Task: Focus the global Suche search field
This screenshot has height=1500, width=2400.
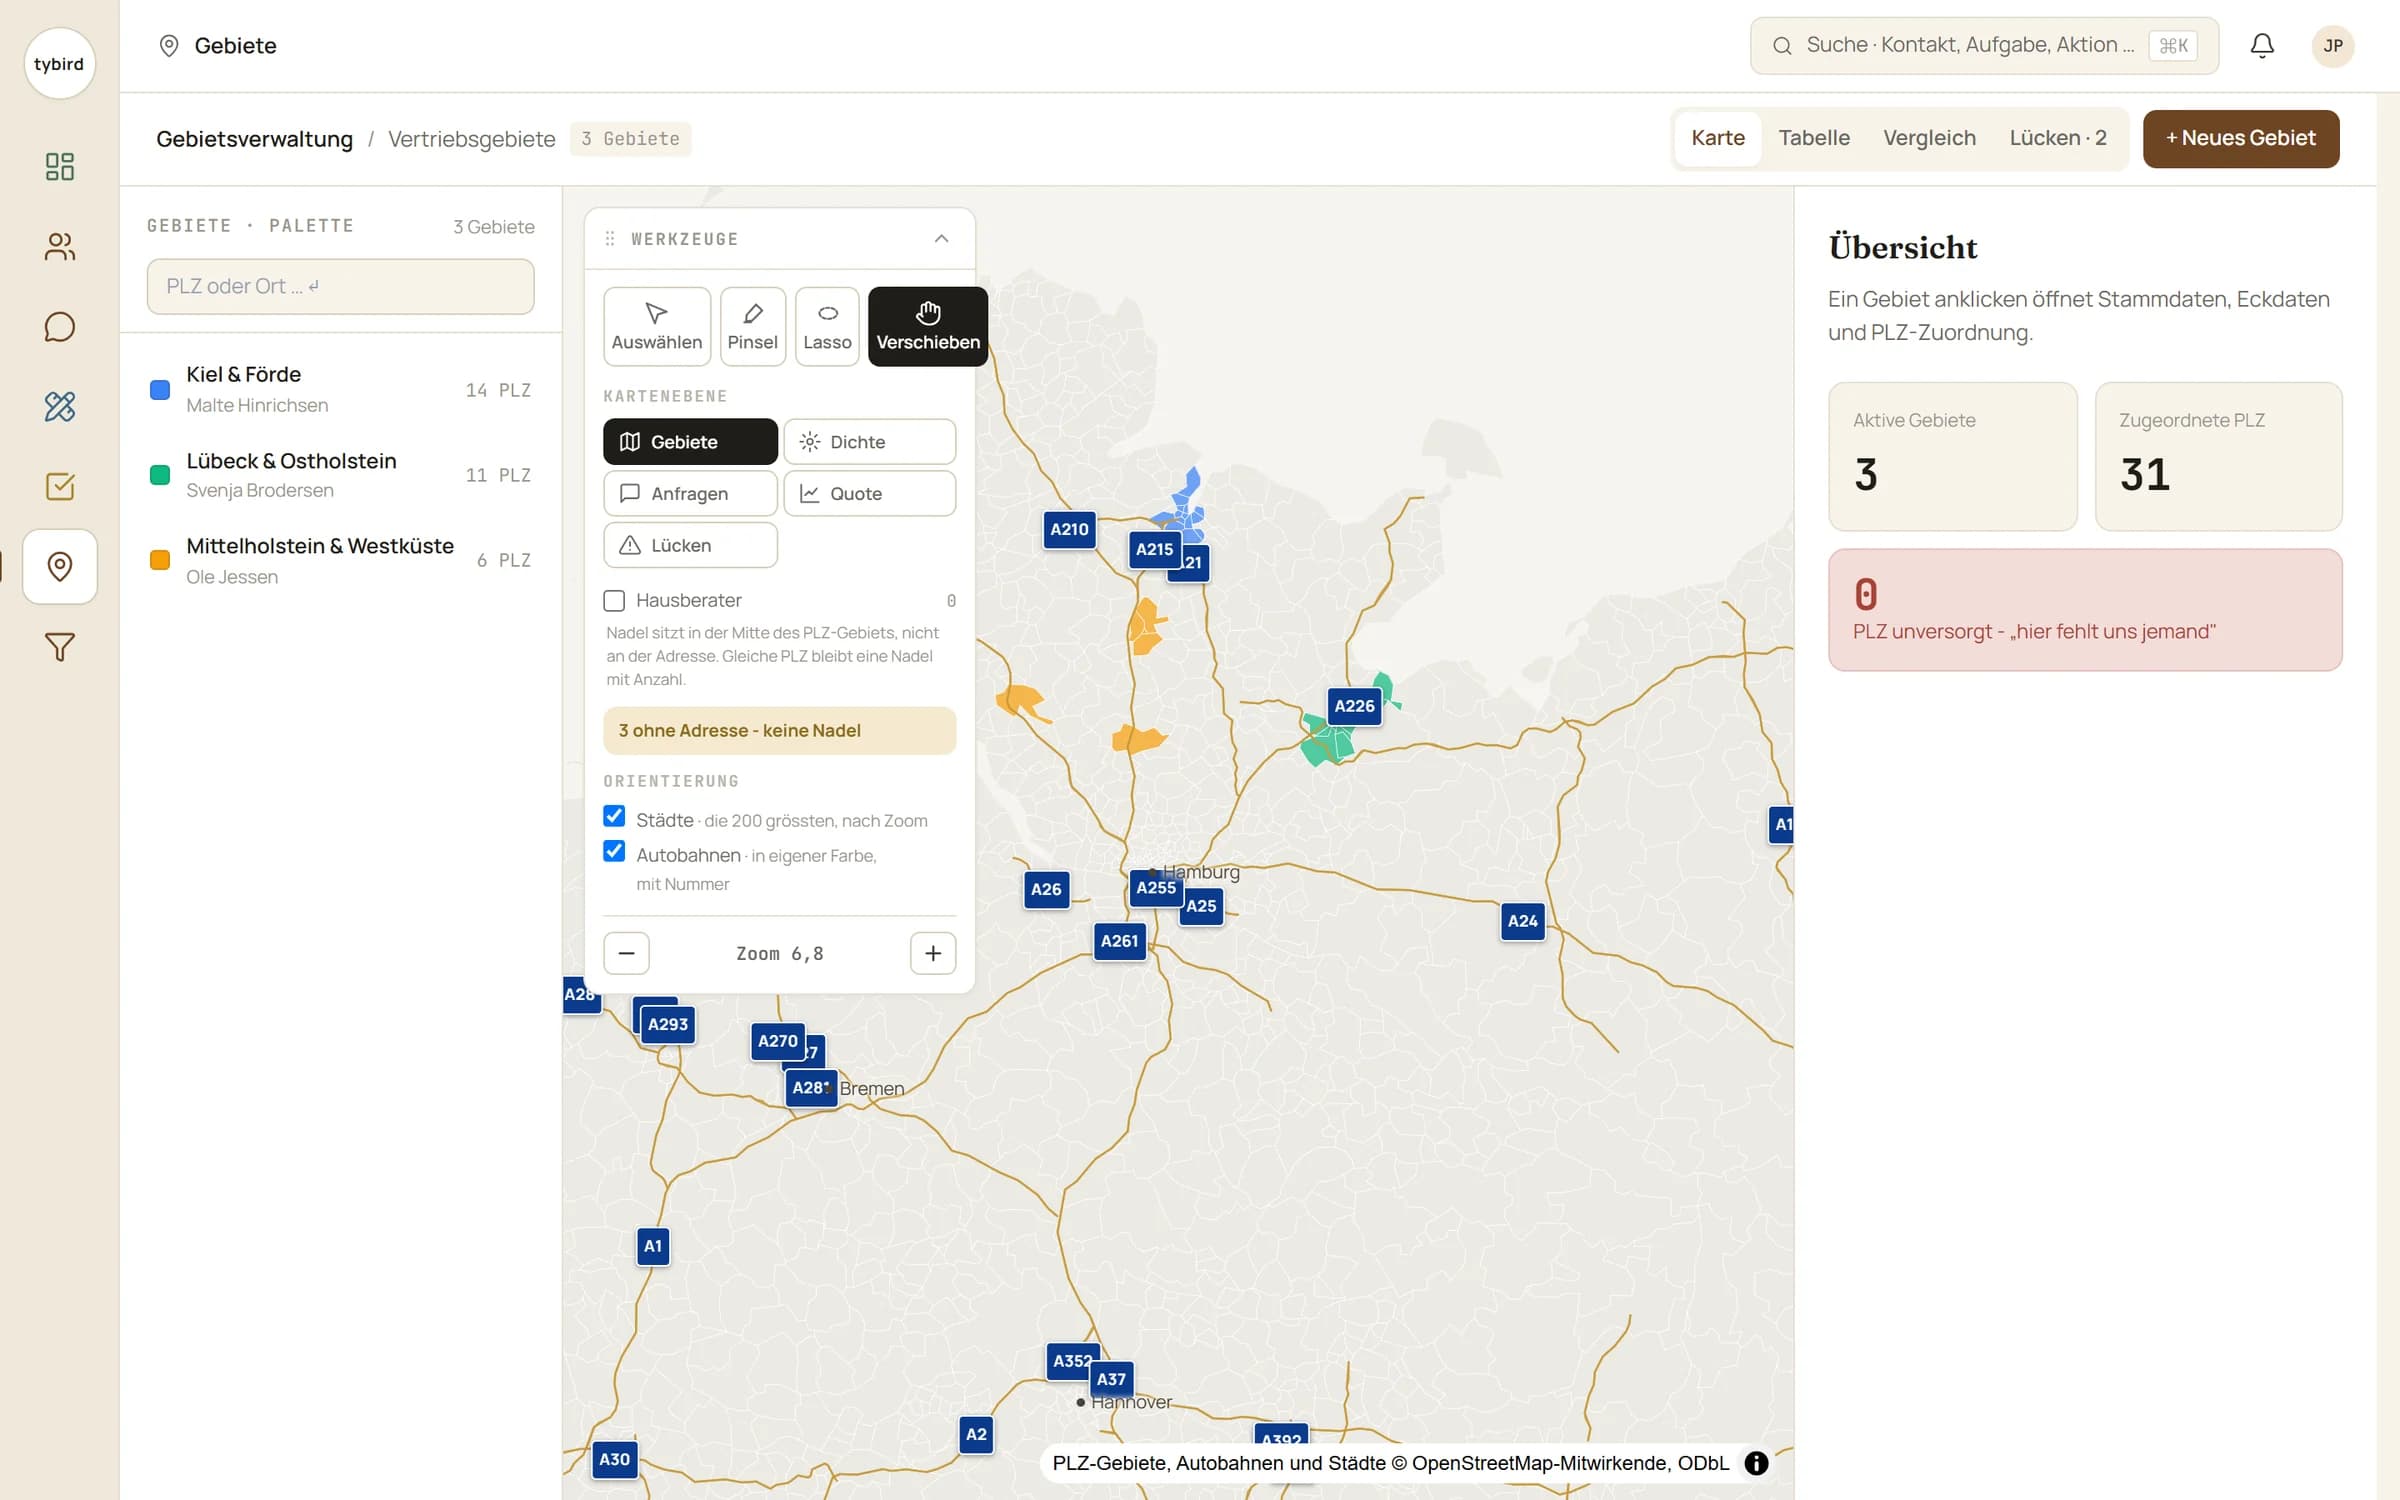Action: (x=1984, y=46)
